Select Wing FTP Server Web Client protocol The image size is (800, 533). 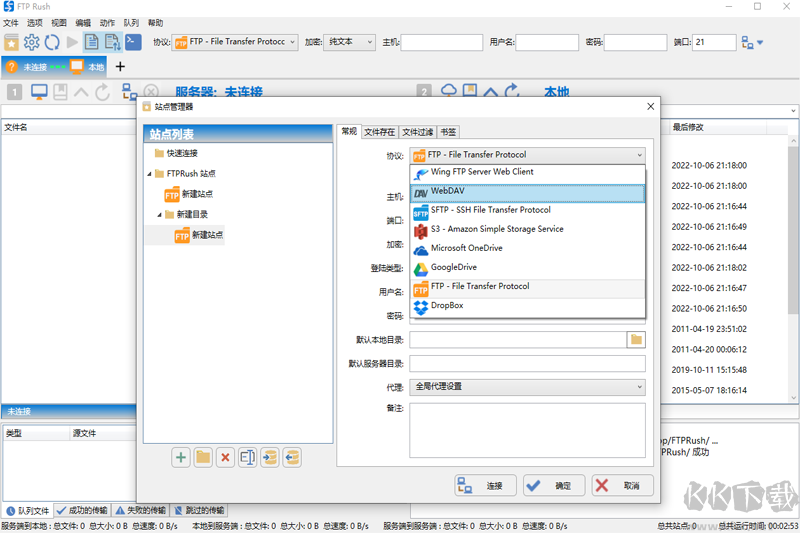pyautogui.click(x=528, y=172)
